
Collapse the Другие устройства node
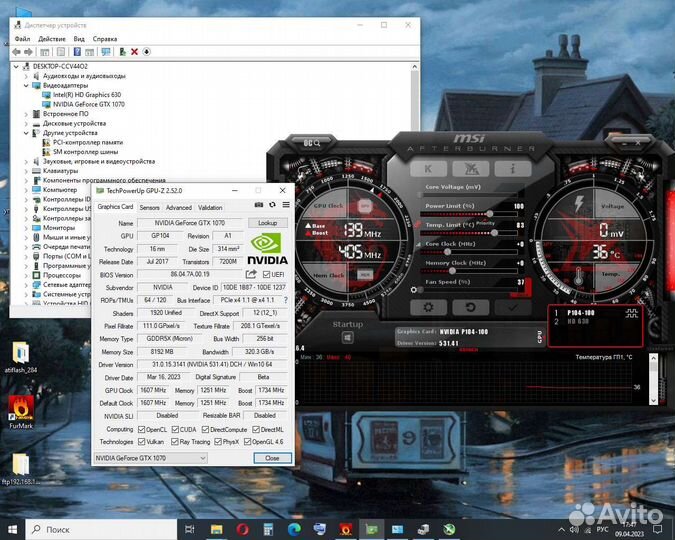point(26,133)
